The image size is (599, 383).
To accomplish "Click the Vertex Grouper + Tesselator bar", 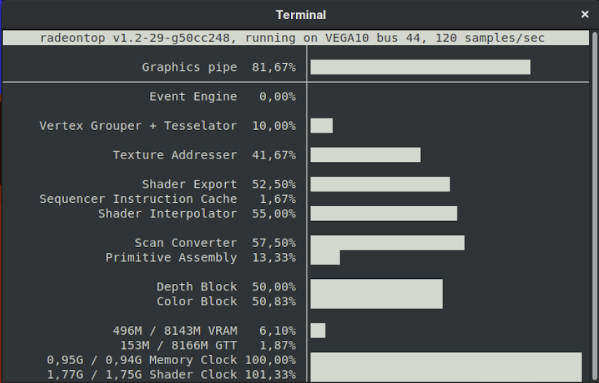I will pyautogui.click(x=322, y=125).
